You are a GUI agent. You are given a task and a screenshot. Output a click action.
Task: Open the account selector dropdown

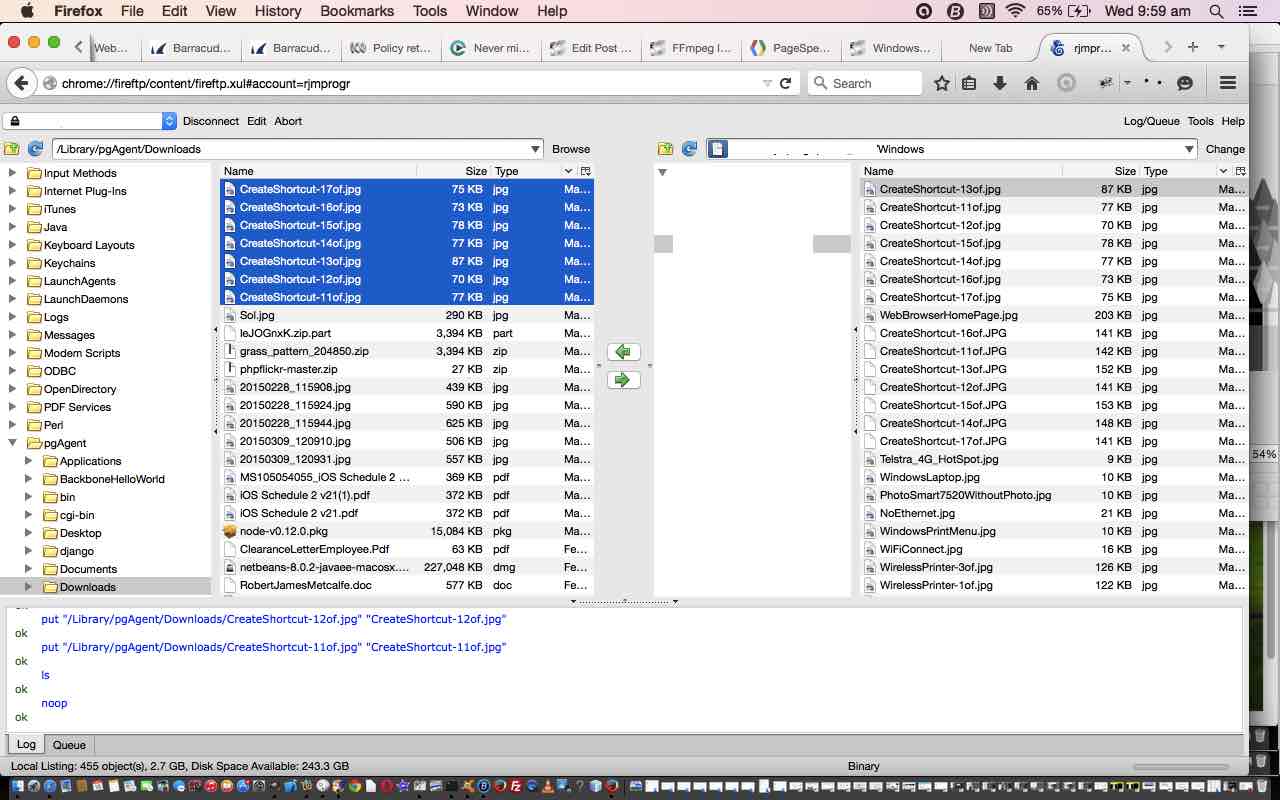pos(169,121)
